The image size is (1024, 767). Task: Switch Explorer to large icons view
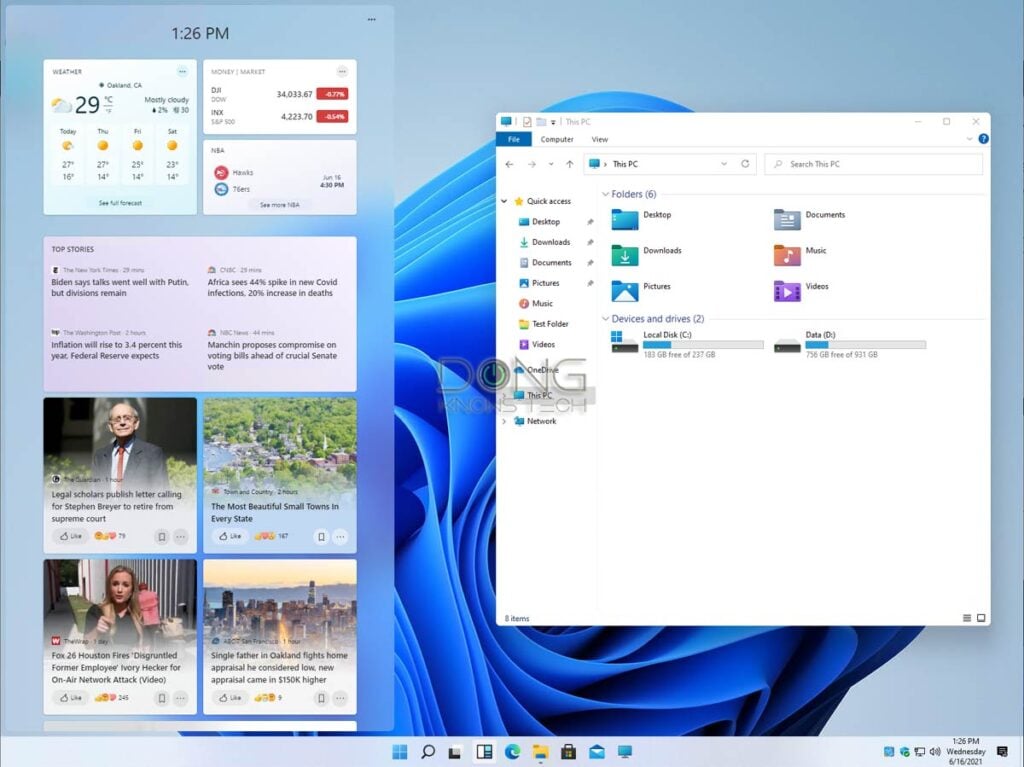(x=981, y=618)
